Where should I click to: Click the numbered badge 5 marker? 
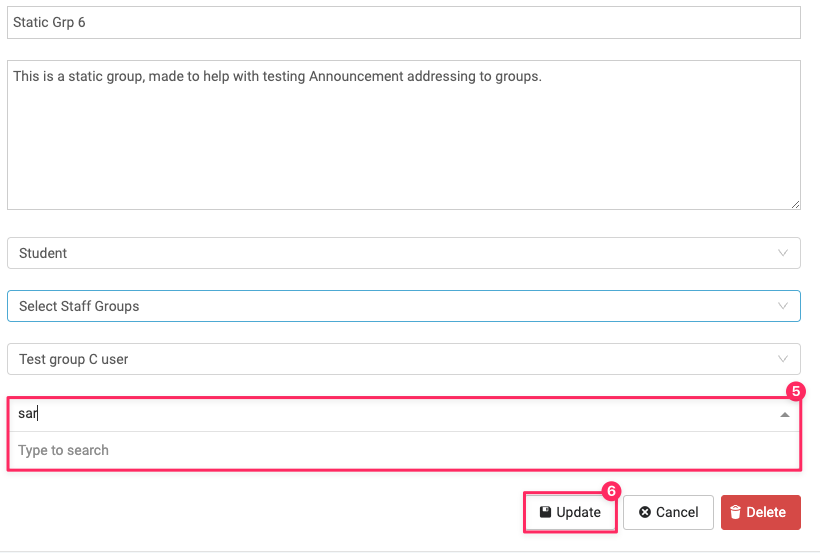pyautogui.click(x=797, y=392)
